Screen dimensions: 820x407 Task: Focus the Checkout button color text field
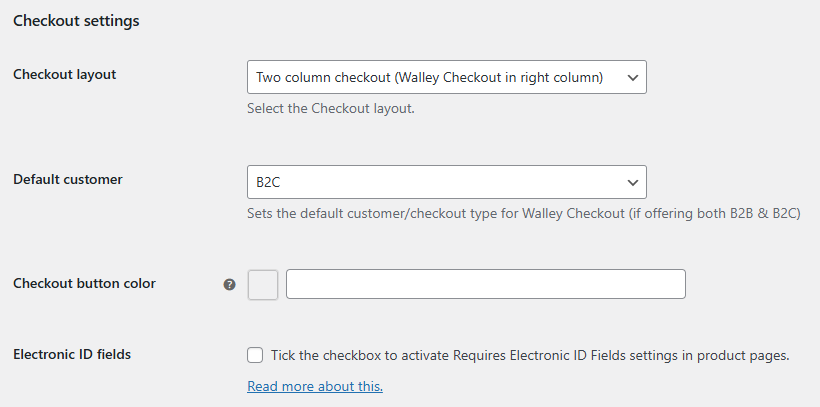pyautogui.click(x=485, y=284)
